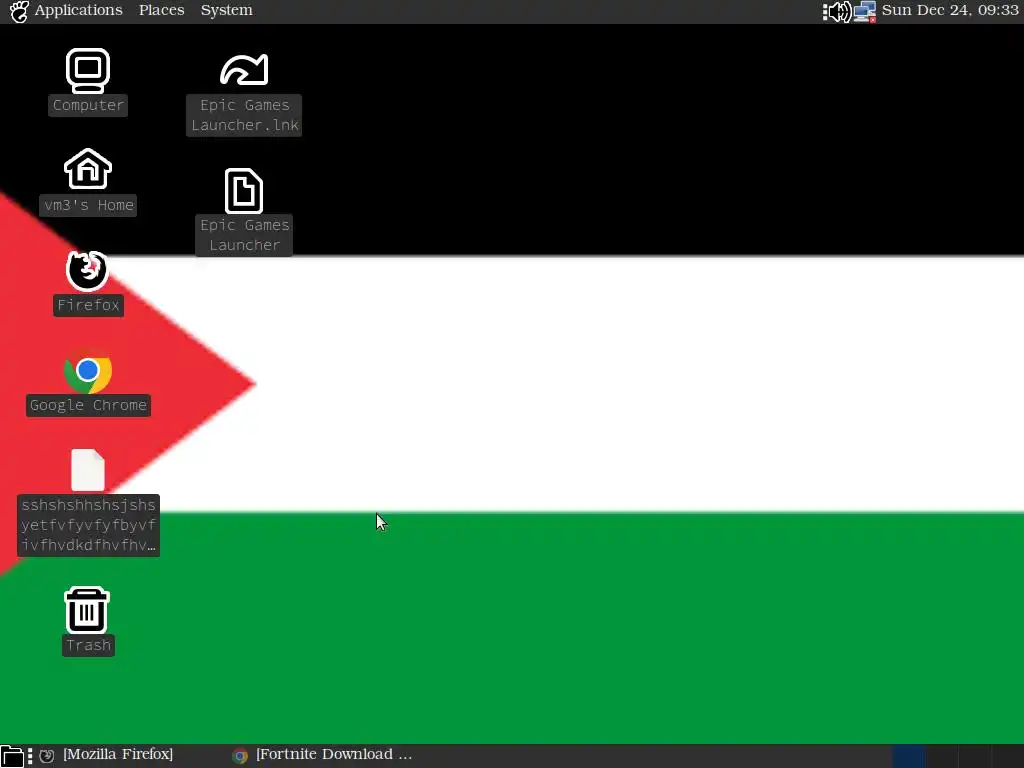
Task: Switch to the highlighted blue workspace in the switcher
Action: (908, 756)
